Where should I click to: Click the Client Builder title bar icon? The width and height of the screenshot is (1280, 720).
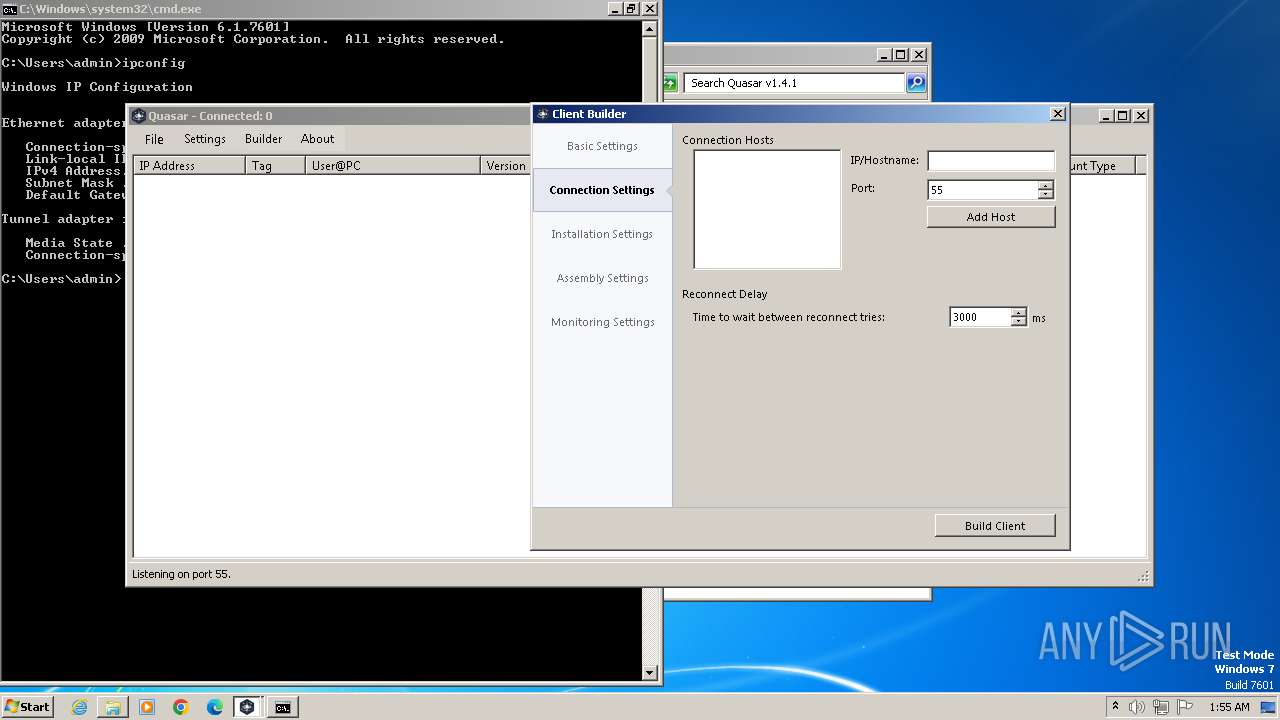click(542, 114)
